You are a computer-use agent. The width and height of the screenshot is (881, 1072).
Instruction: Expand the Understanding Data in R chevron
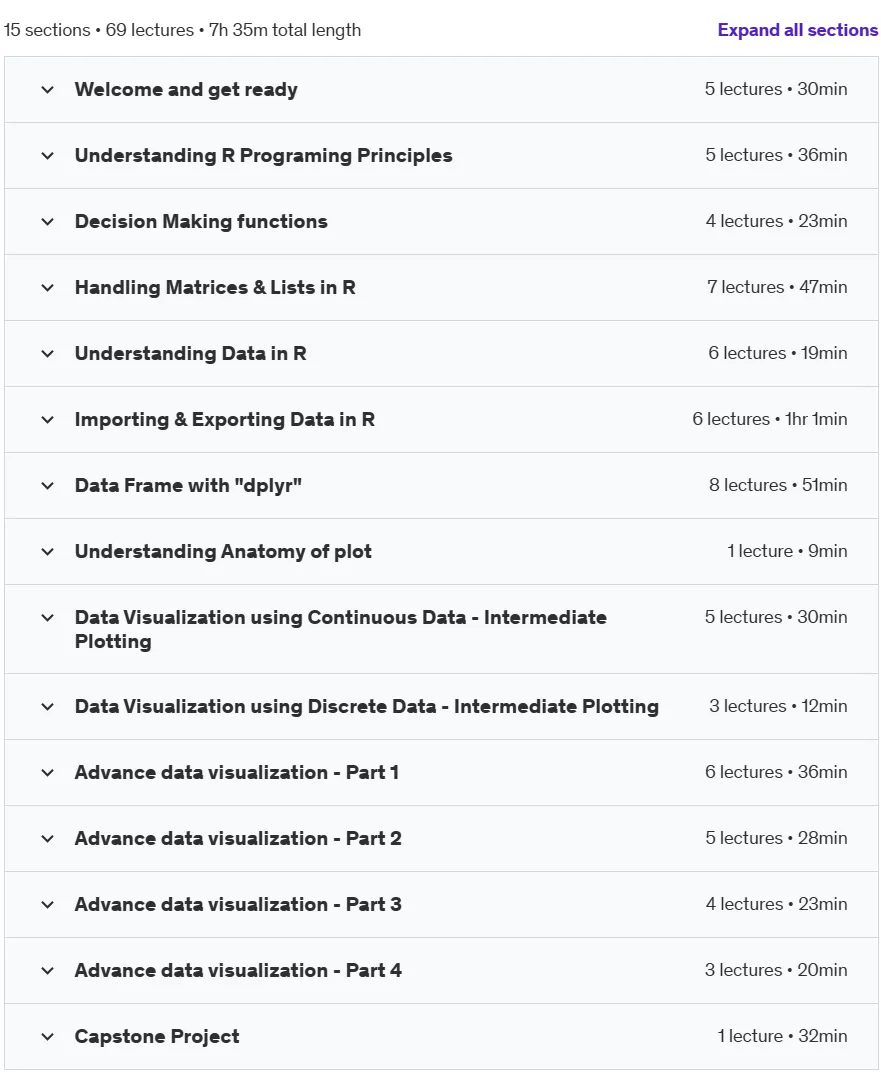tap(47, 353)
